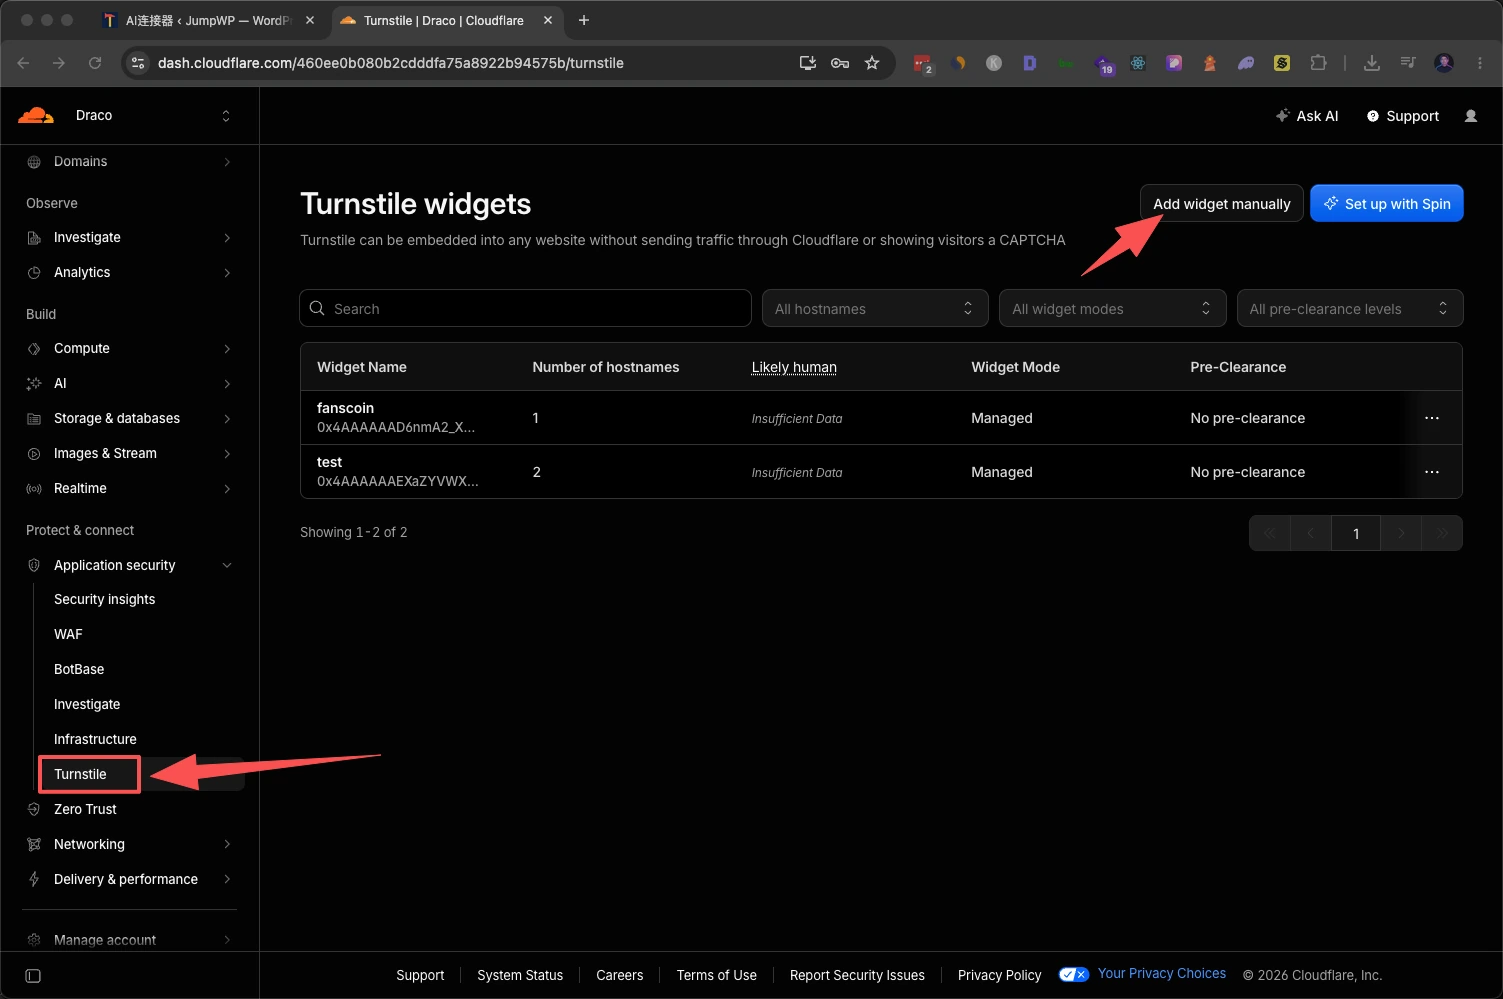Close the Turnstile Cloudflare tab
This screenshot has width=1503, height=999.
tap(548, 20)
